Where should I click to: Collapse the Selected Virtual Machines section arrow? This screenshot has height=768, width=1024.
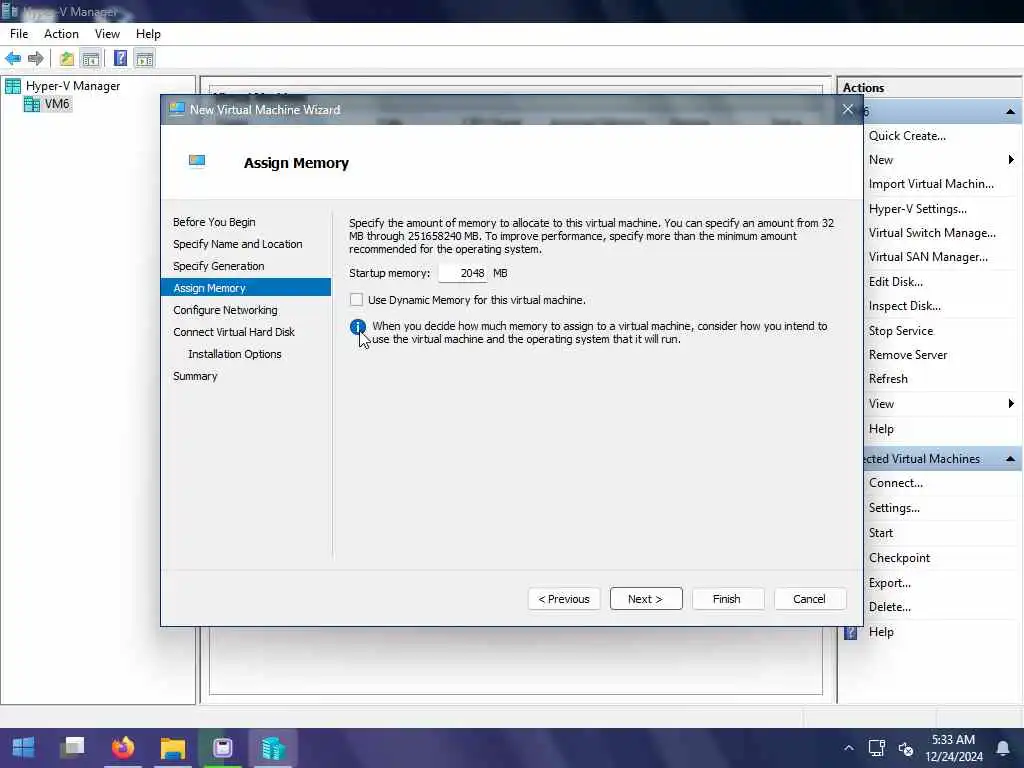click(x=1010, y=459)
